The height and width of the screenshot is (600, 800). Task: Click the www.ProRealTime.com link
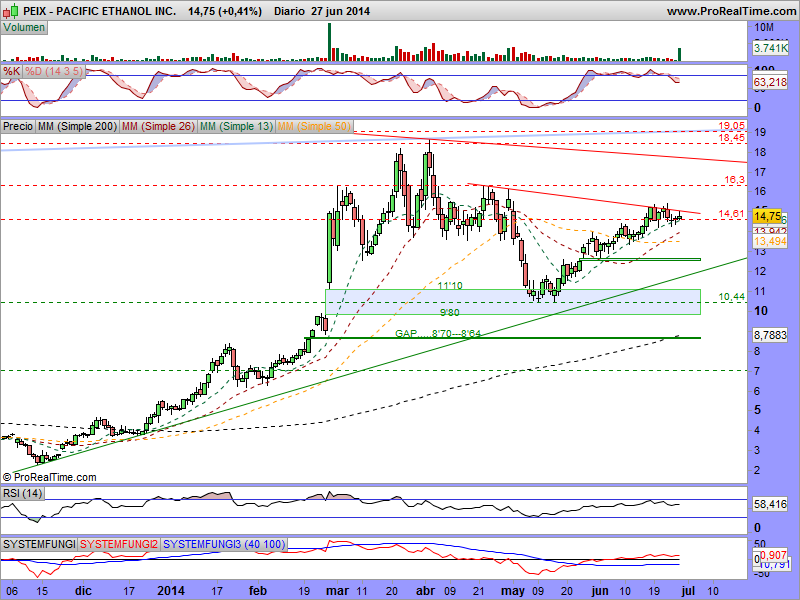[x=732, y=11]
